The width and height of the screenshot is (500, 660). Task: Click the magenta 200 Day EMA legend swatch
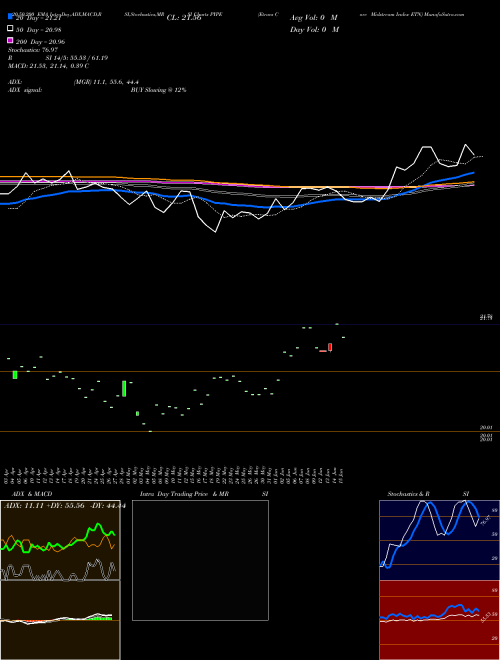point(10,40)
